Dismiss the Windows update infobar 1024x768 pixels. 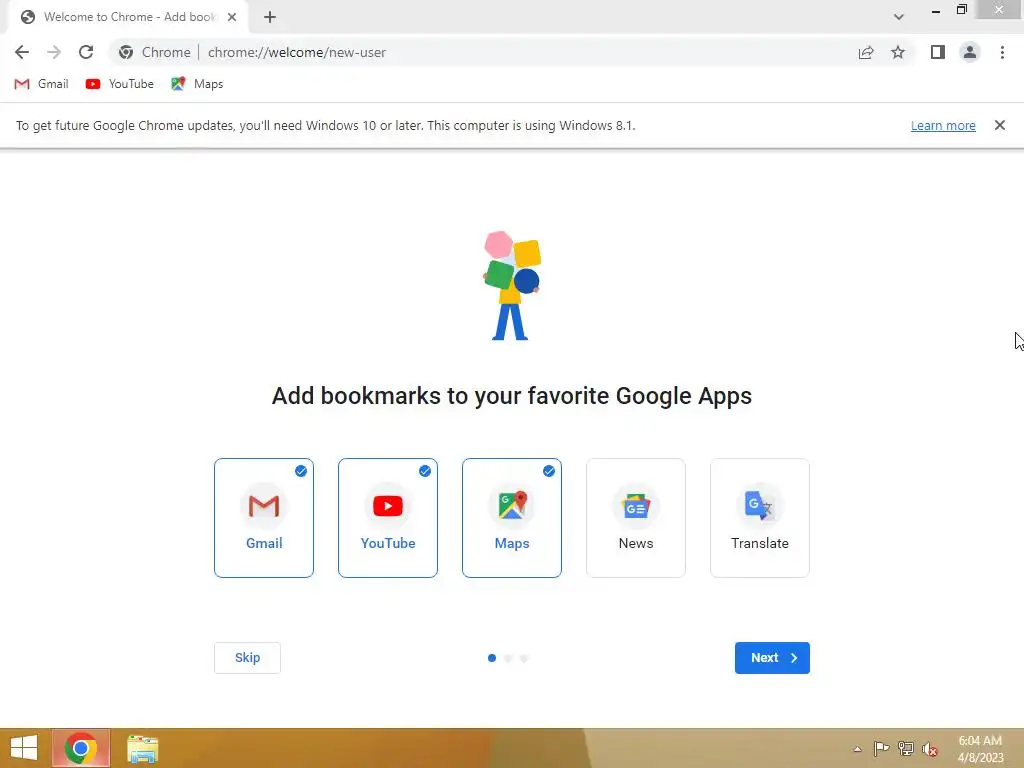click(1000, 125)
